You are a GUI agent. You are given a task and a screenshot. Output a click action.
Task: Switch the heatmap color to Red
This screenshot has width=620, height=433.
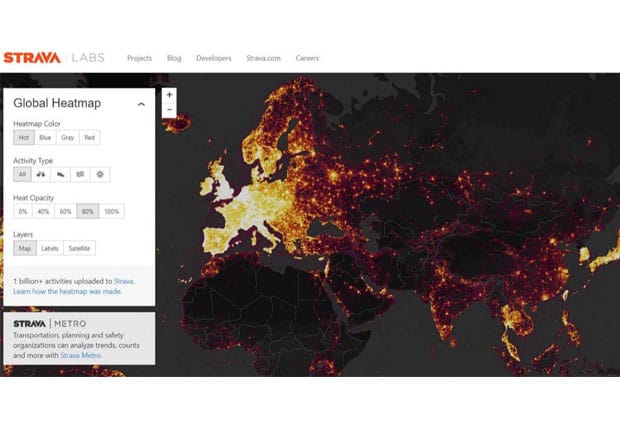(90, 138)
